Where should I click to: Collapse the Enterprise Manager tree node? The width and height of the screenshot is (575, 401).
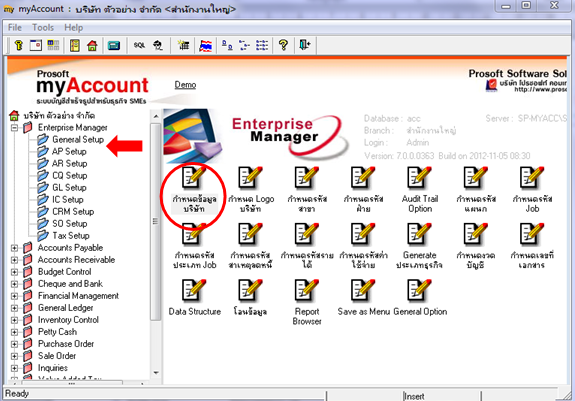pyautogui.click(x=14, y=128)
